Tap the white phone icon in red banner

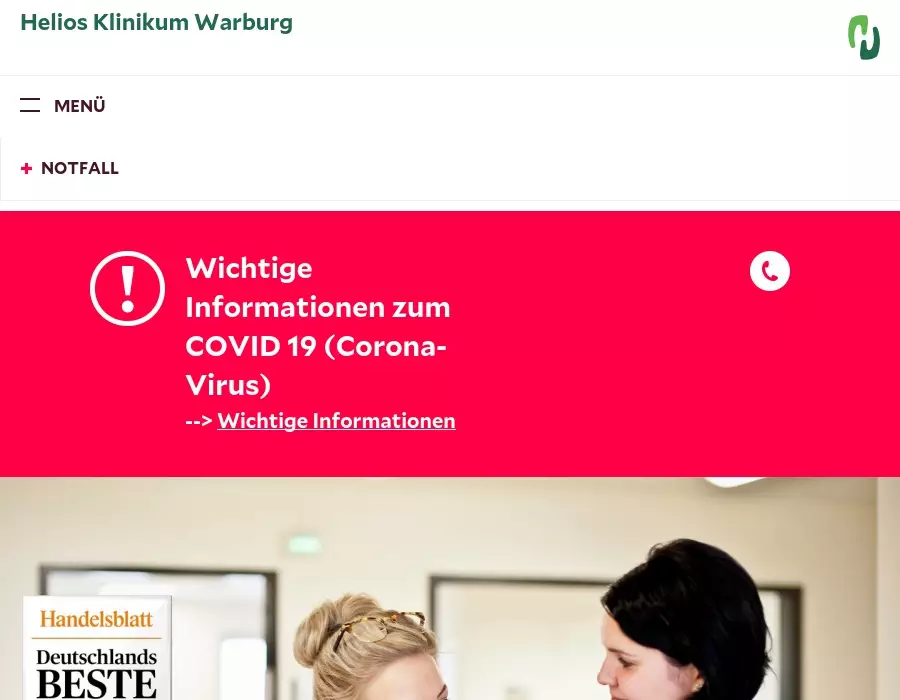[770, 271]
